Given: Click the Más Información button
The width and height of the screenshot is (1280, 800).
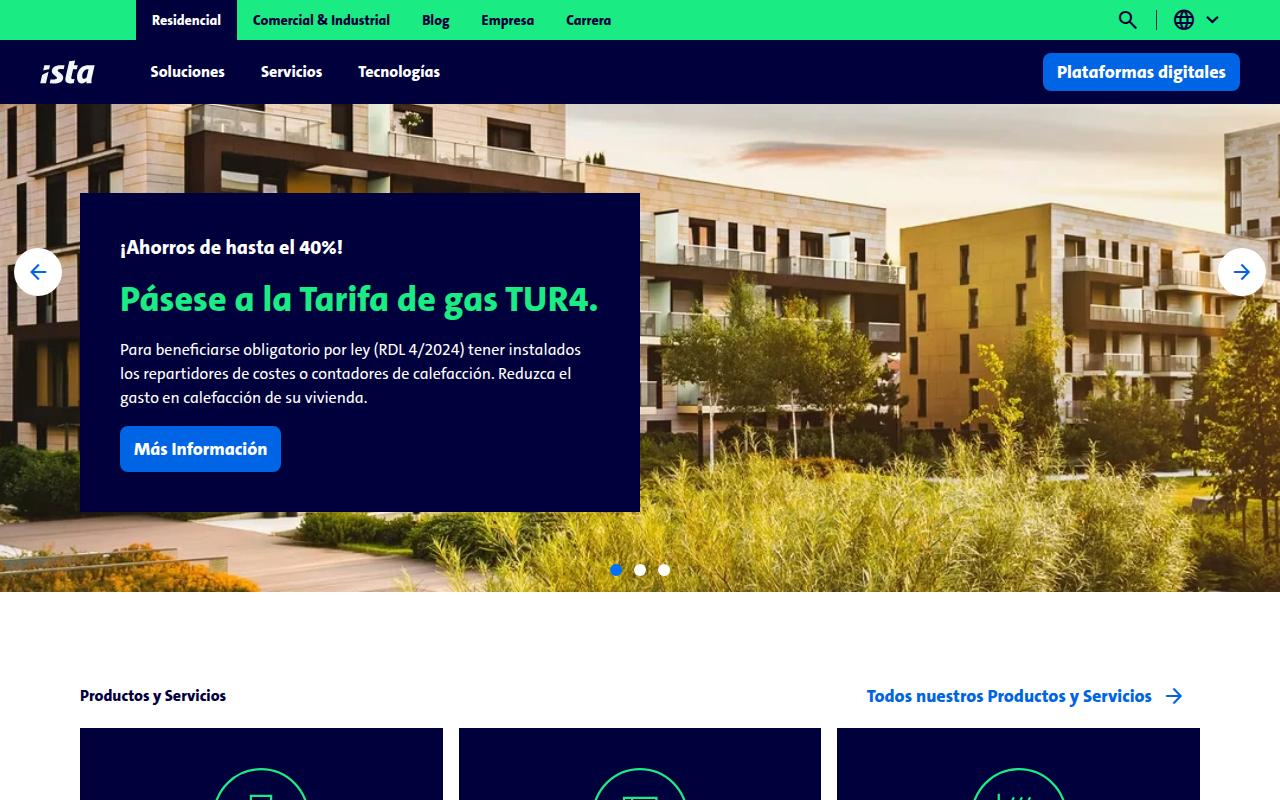Looking at the screenshot, I should [200, 449].
